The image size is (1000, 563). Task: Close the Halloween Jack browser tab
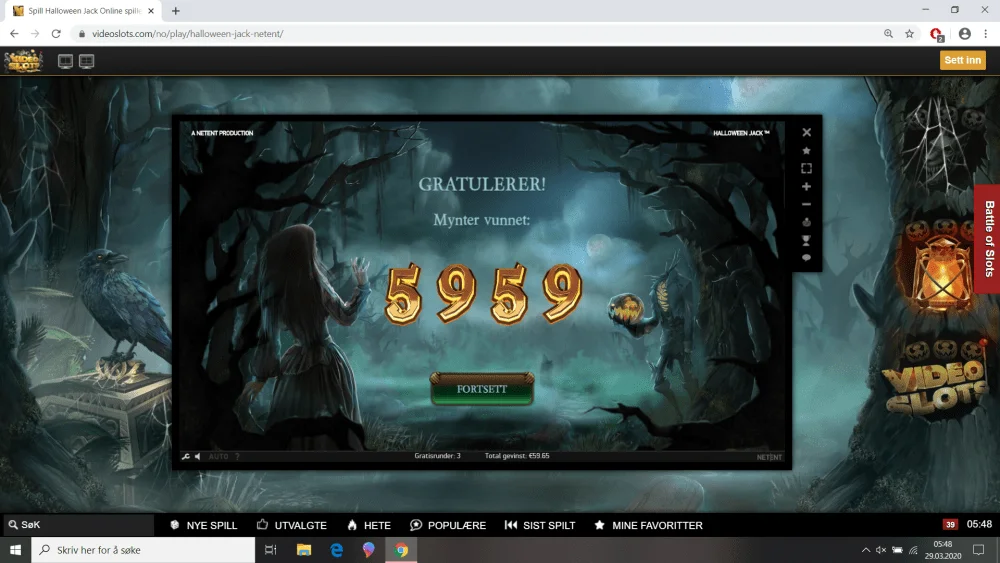click(x=151, y=11)
